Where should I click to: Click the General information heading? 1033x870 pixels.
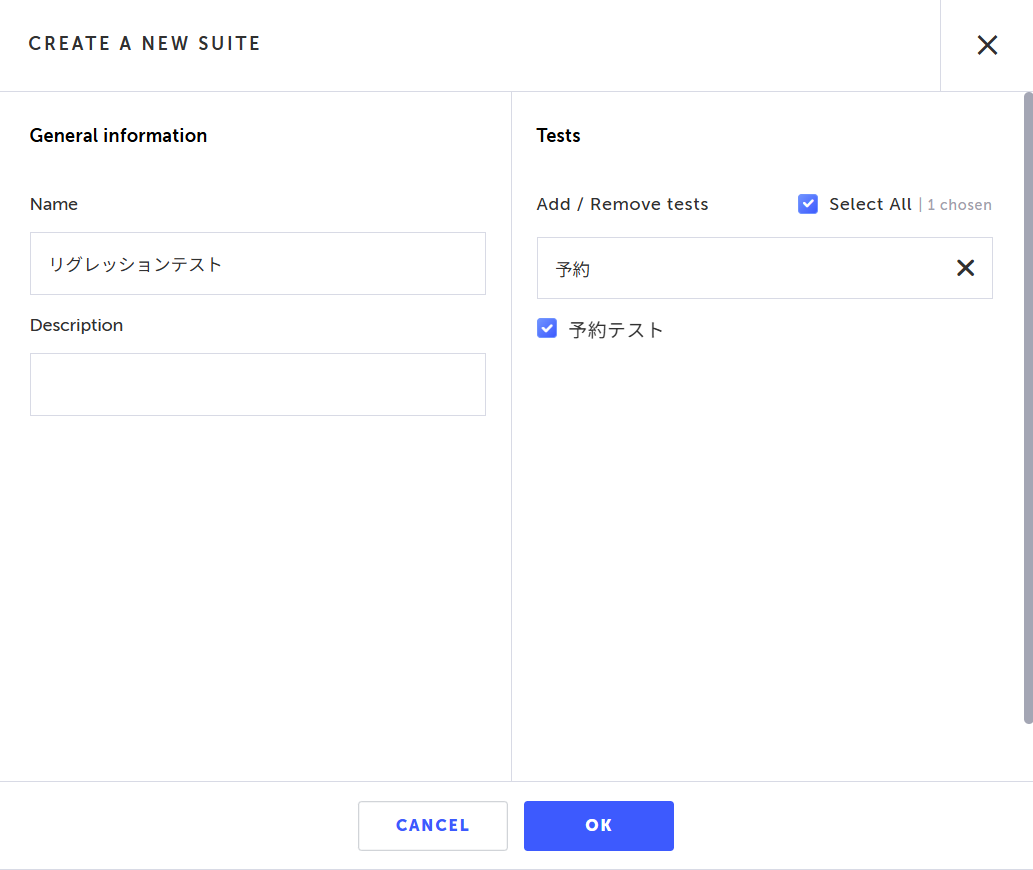119,136
